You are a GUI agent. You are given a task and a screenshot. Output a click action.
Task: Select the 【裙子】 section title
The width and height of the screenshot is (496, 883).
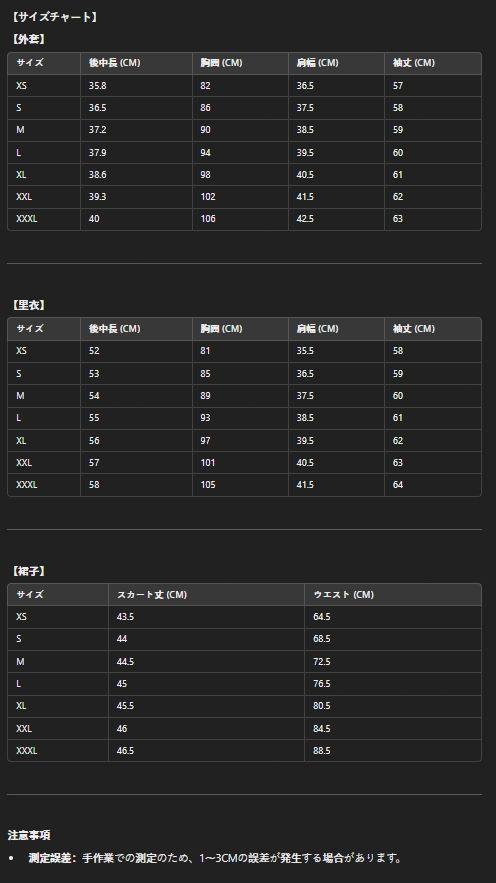click(29, 571)
